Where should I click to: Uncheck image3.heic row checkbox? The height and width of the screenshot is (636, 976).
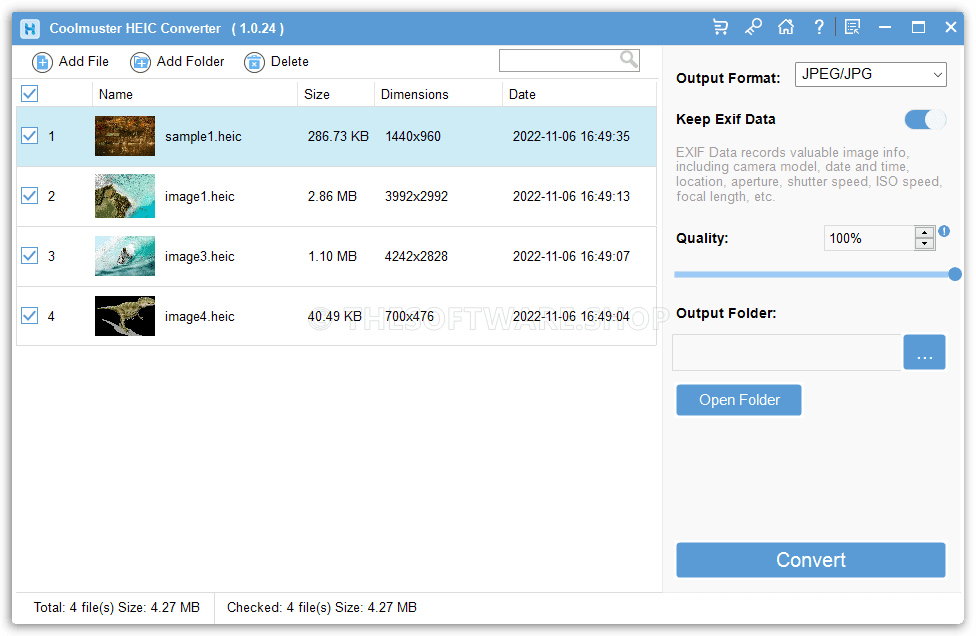[x=30, y=256]
